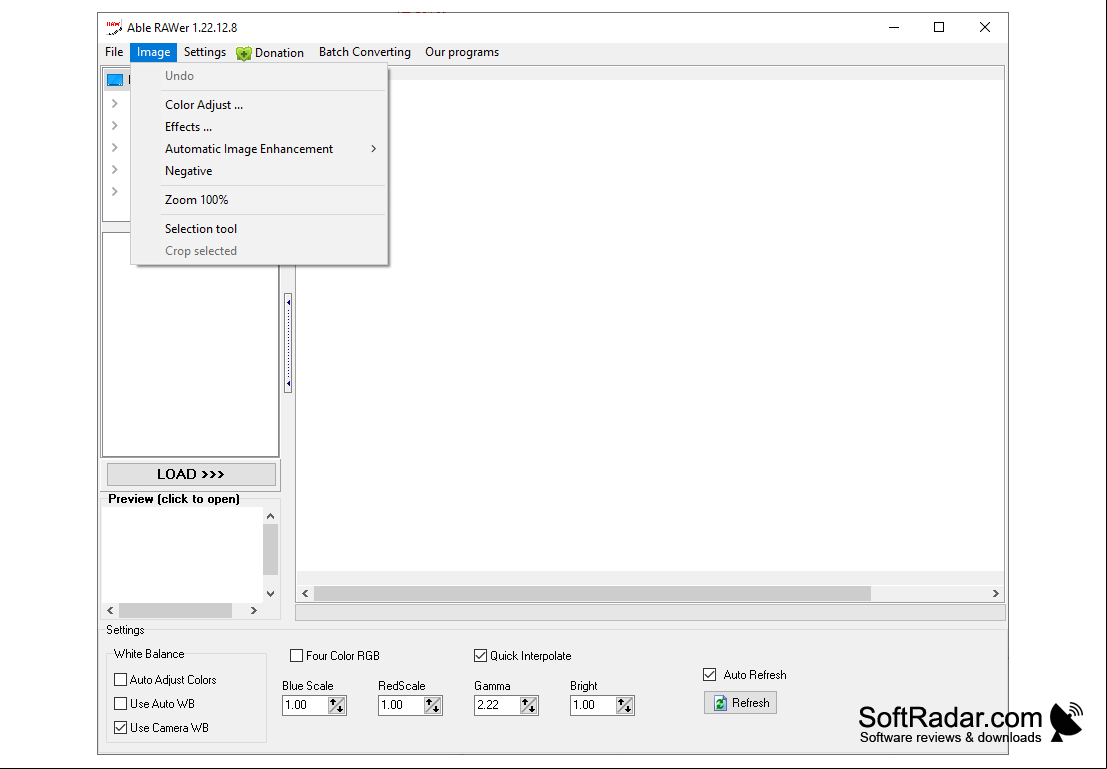1107x769 pixels.
Task: Turn on Use Auto WB
Action: click(x=121, y=704)
